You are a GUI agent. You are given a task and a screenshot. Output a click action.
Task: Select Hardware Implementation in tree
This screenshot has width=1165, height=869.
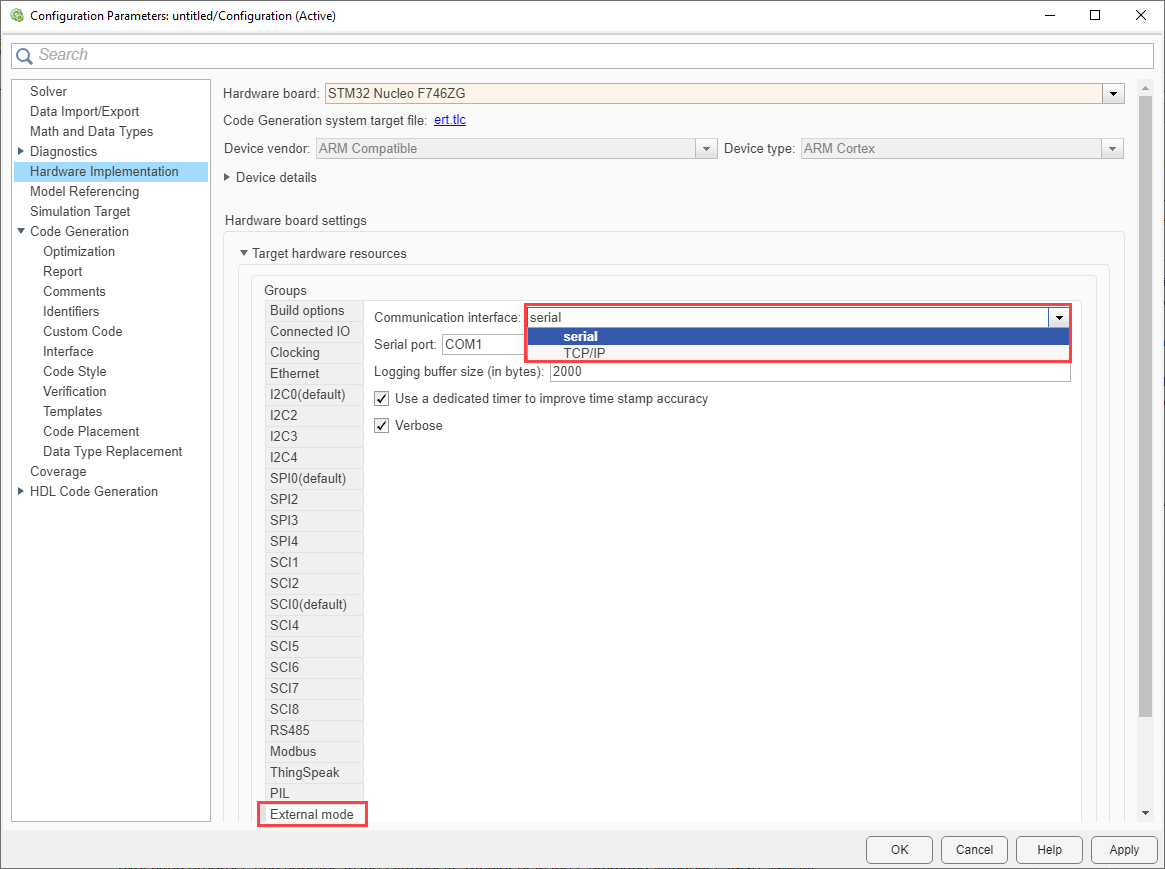[111, 172]
